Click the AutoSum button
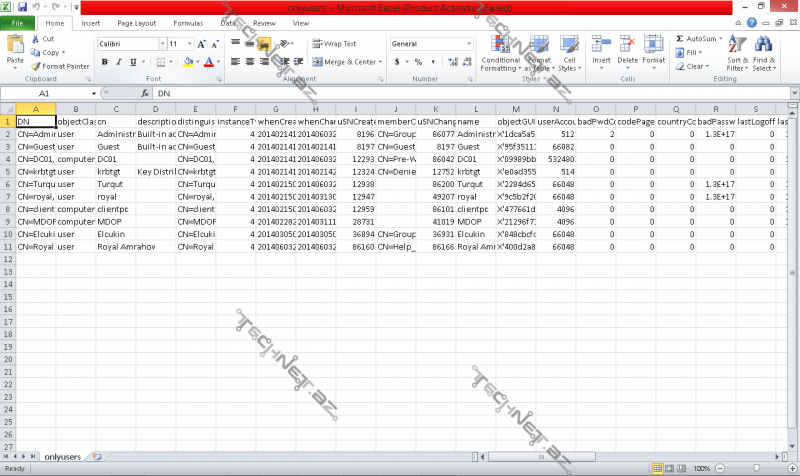The width and height of the screenshot is (800, 476). coord(699,39)
